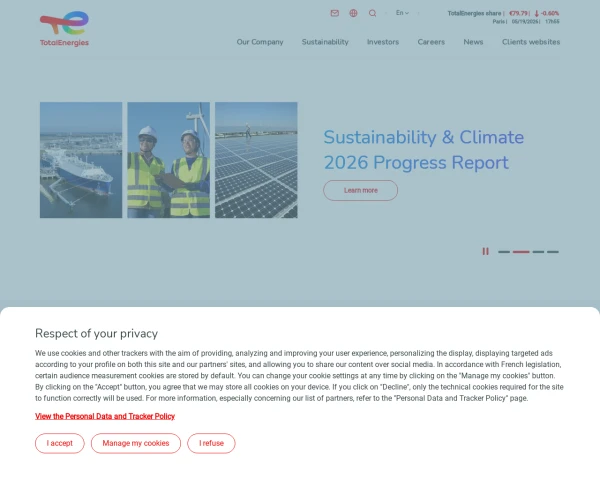Click the Respect of your privacy heading
The height and width of the screenshot is (480, 600).
(96, 333)
